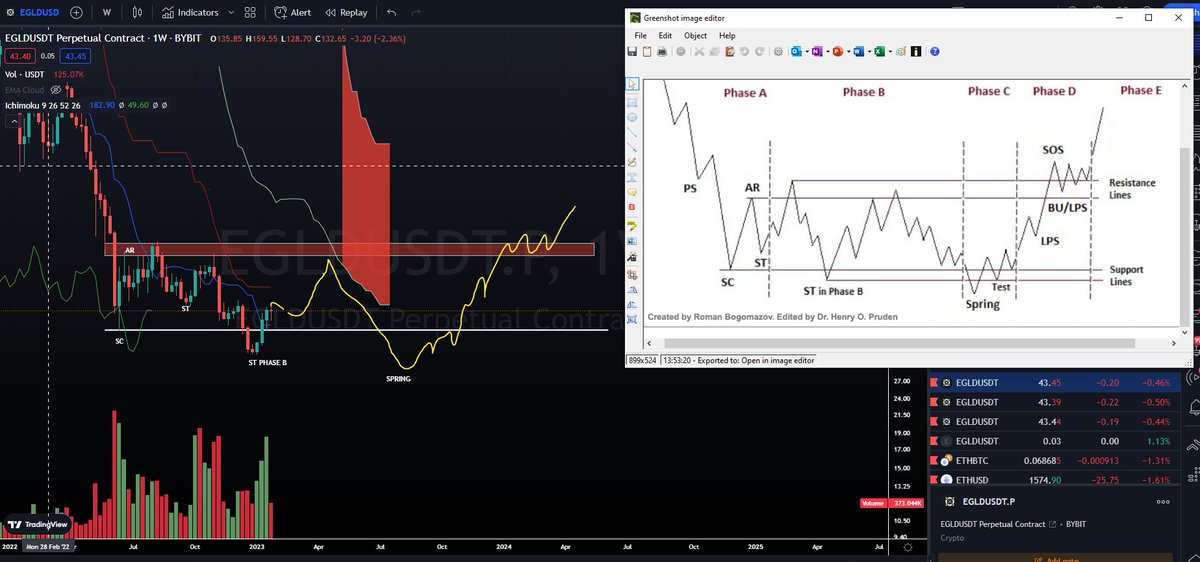Select the Greenshot text box tool
1200x562 pixels.
(x=632, y=177)
